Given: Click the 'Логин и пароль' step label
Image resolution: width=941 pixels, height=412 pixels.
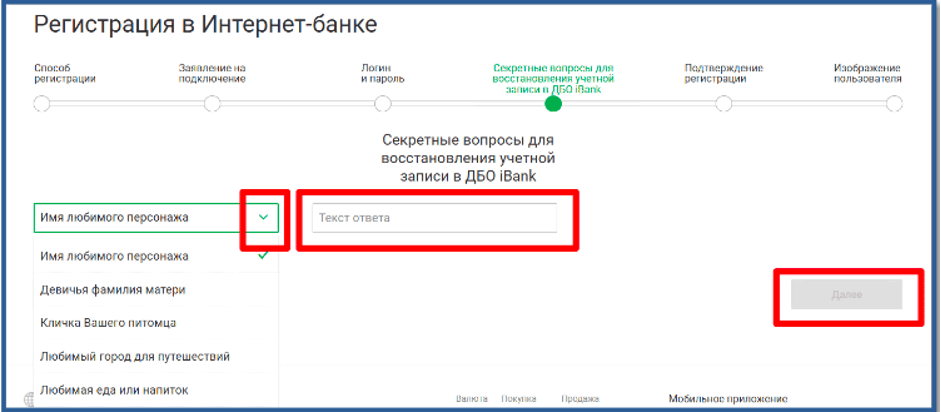Looking at the screenshot, I should click(382, 73).
